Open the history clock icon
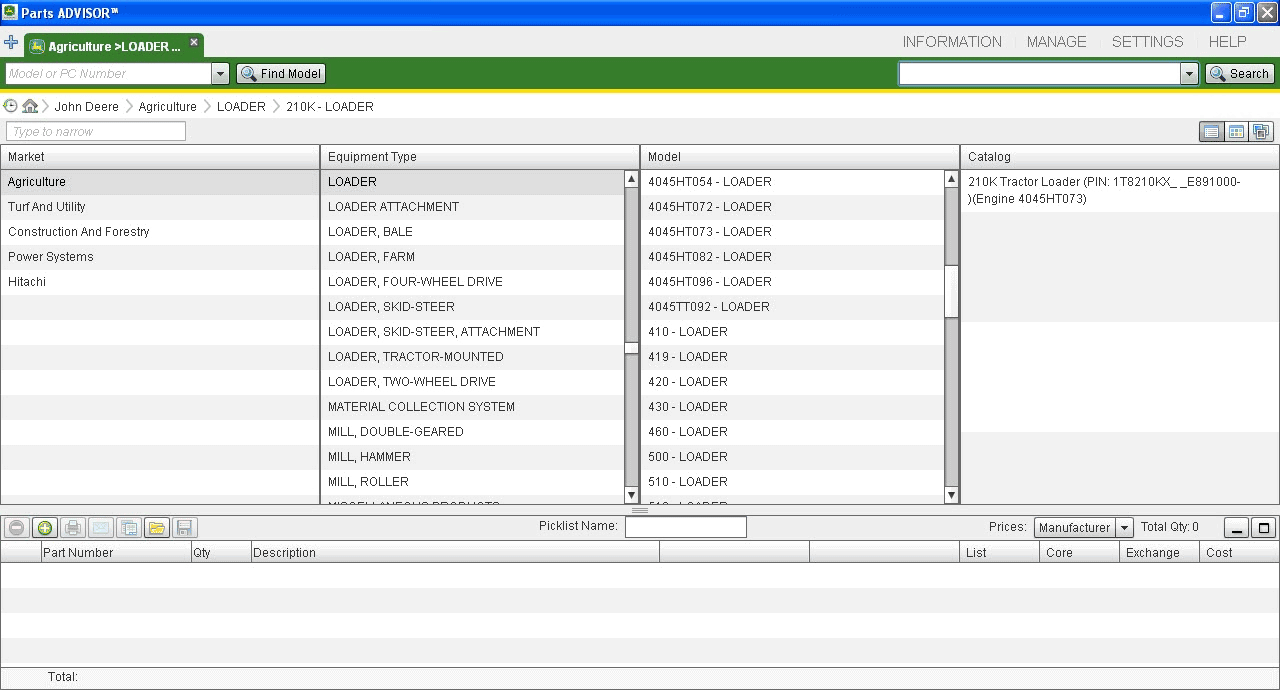This screenshot has width=1280, height=690. (11, 106)
